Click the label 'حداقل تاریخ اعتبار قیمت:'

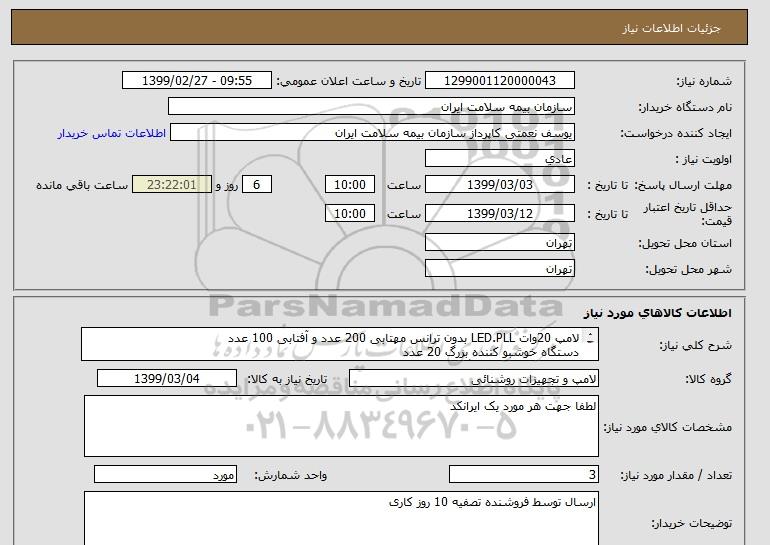(688, 214)
